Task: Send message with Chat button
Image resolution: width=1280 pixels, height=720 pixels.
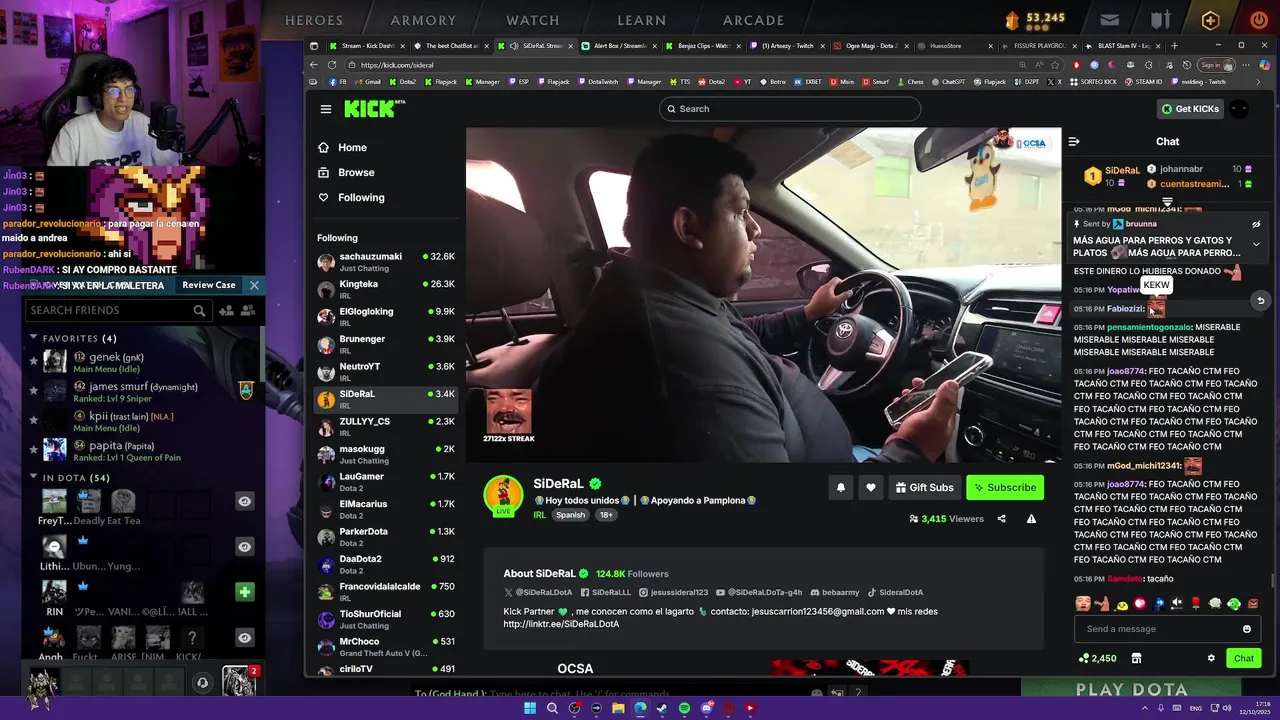Action: 1244,658
